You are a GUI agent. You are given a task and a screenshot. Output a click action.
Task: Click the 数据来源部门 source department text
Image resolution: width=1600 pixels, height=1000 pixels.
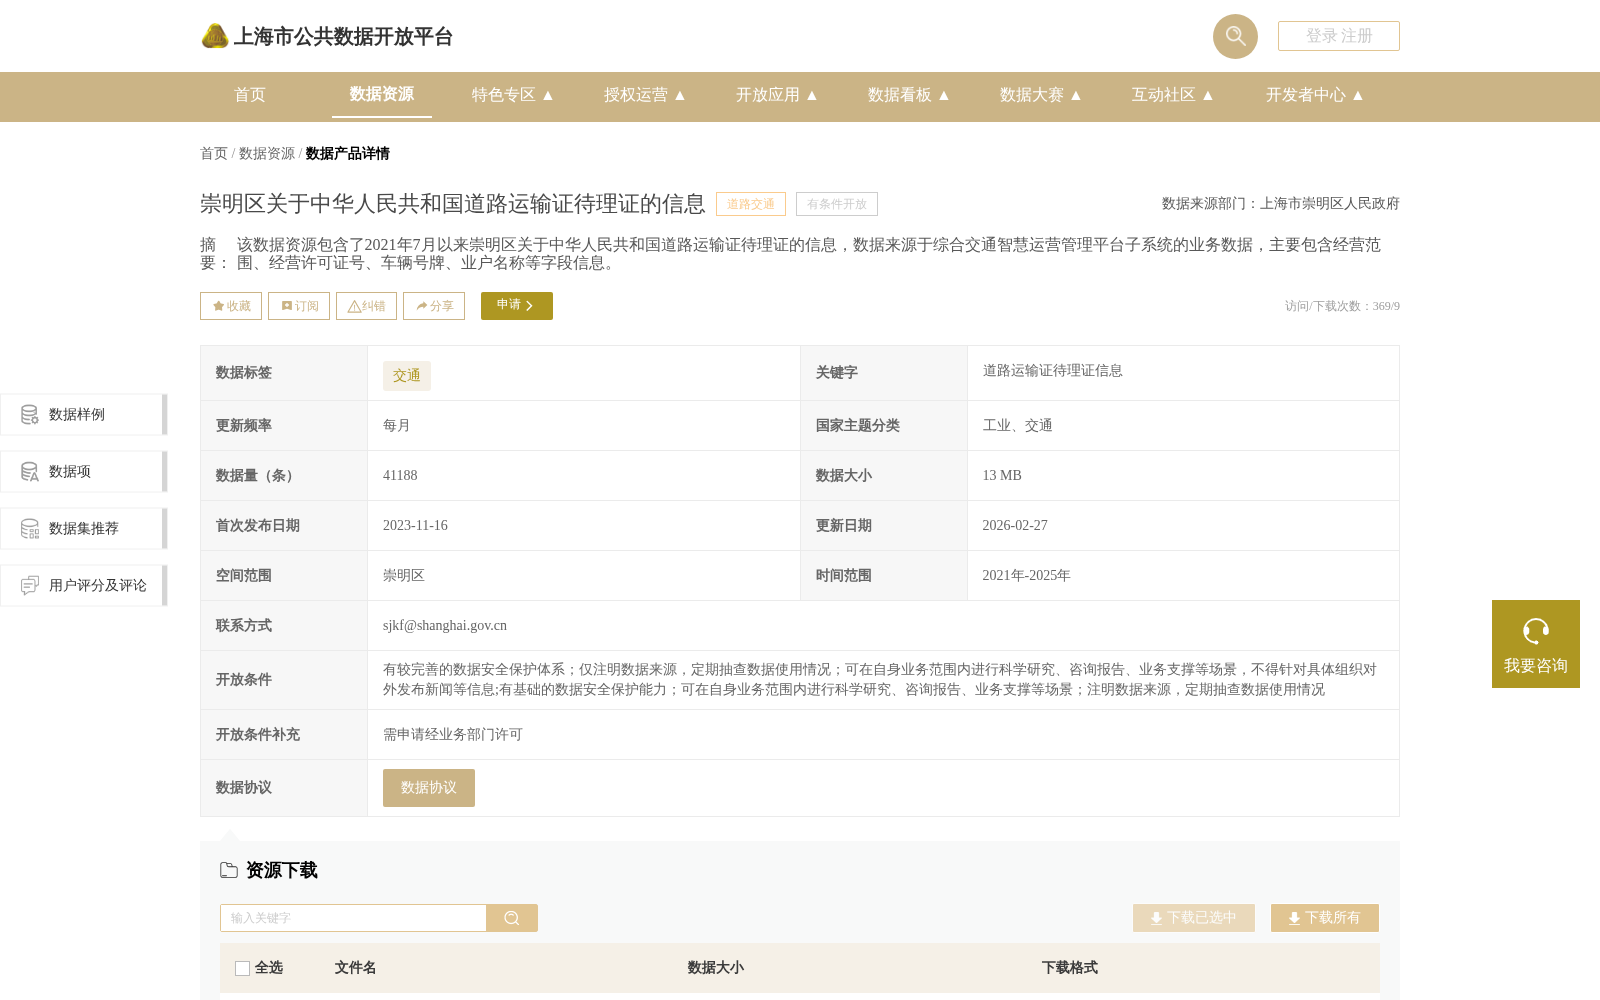(x=1281, y=204)
